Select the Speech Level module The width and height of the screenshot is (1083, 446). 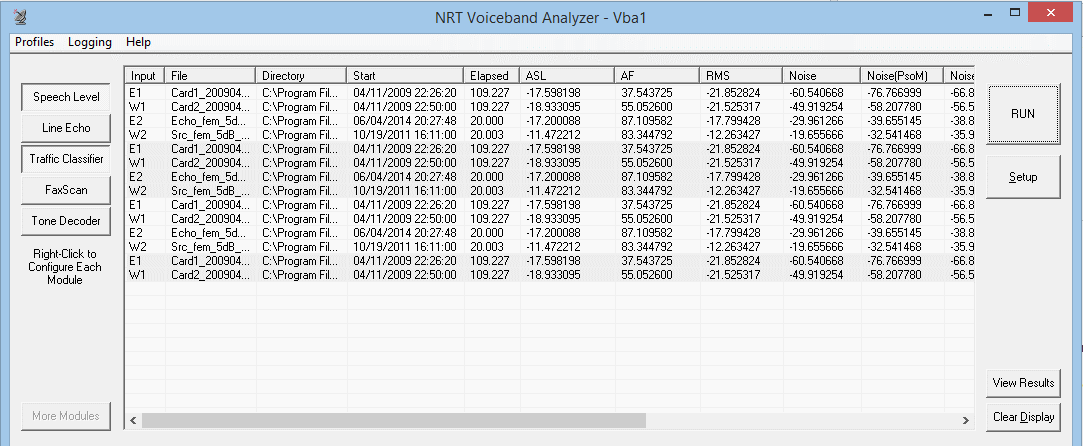[66, 97]
